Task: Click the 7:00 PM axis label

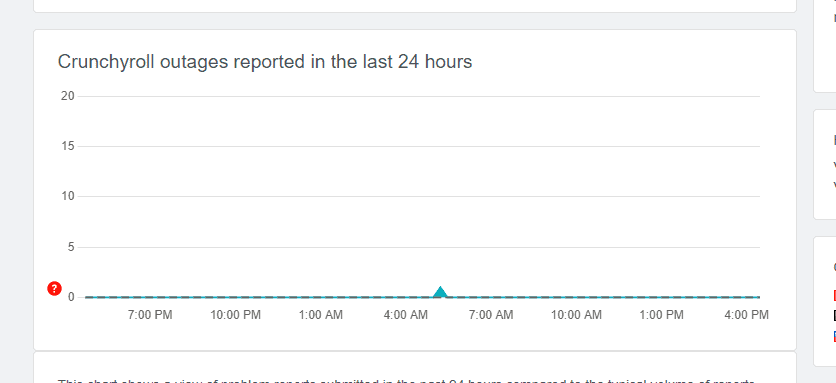Action: click(x=150, y=315)
